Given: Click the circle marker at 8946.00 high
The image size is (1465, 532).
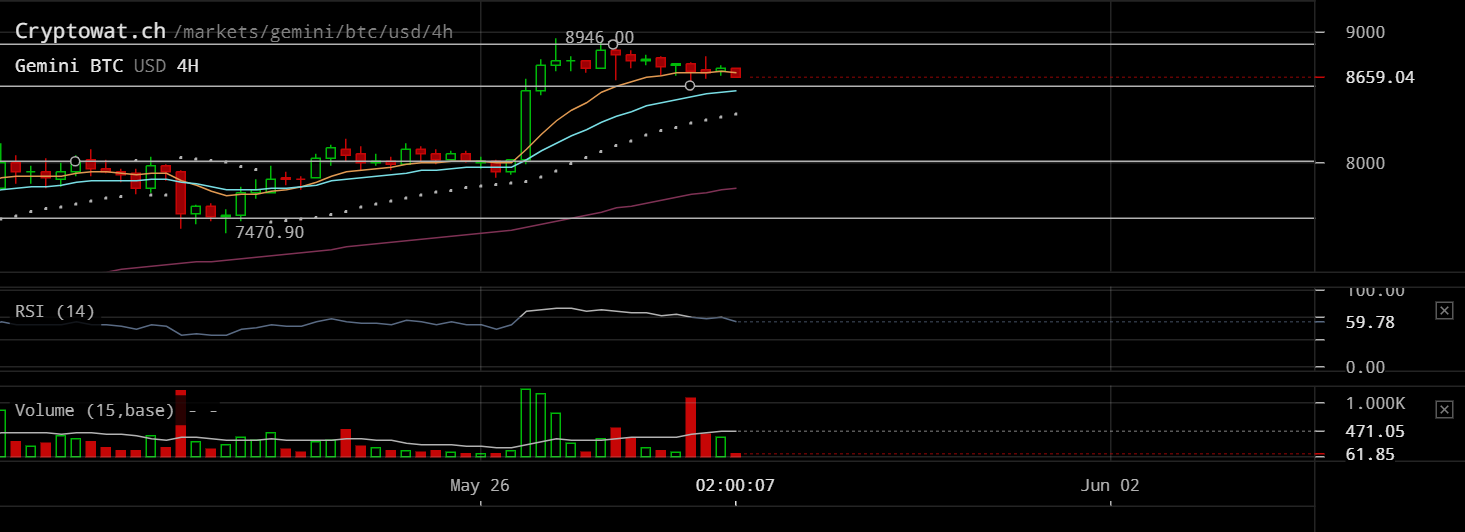Looking at the screenshot, I should pos(613,45).
